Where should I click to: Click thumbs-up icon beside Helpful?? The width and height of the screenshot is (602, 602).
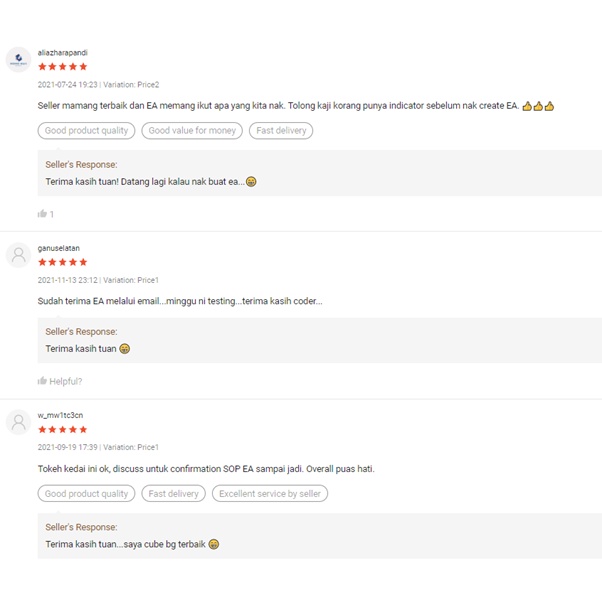[42, 381]
